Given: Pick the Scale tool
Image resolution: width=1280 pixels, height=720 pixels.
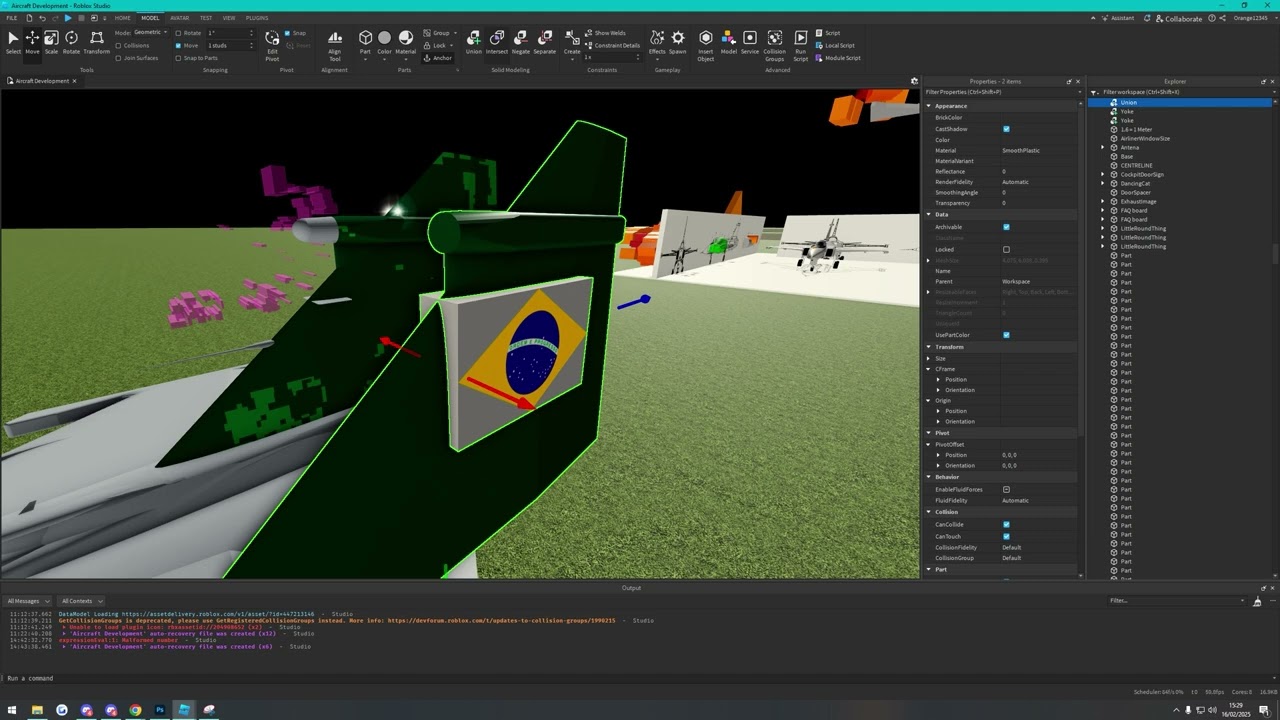Looking at the screenshot, I should pos(51,42).
